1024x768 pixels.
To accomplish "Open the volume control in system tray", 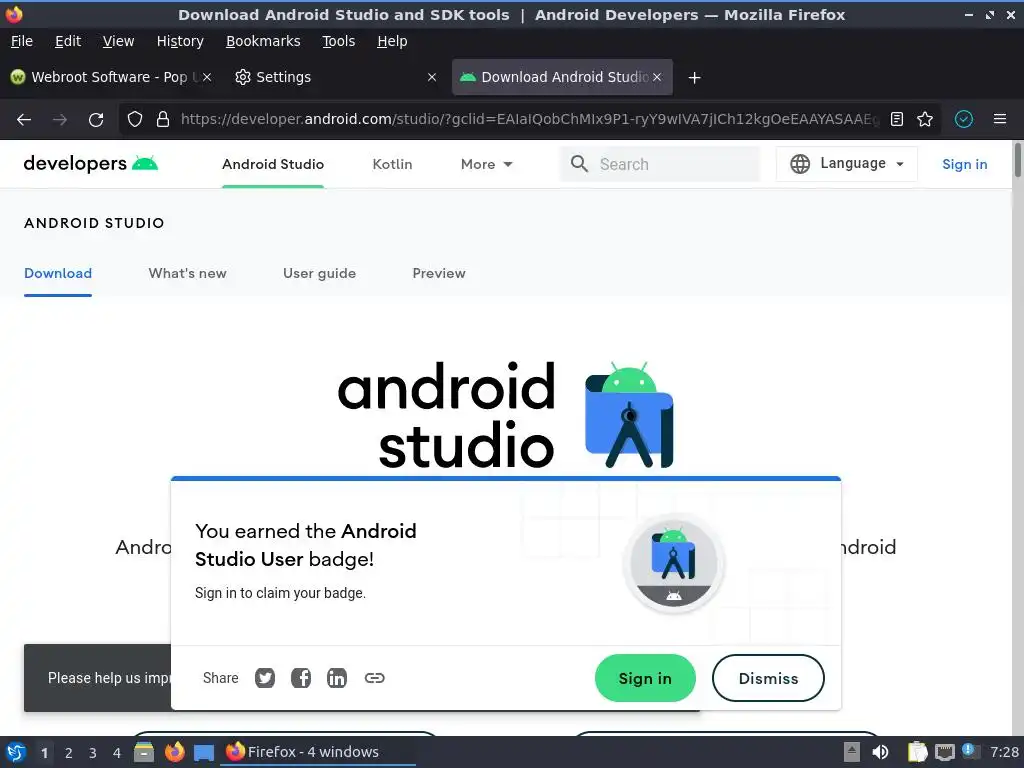I will [x=880, y=752].
